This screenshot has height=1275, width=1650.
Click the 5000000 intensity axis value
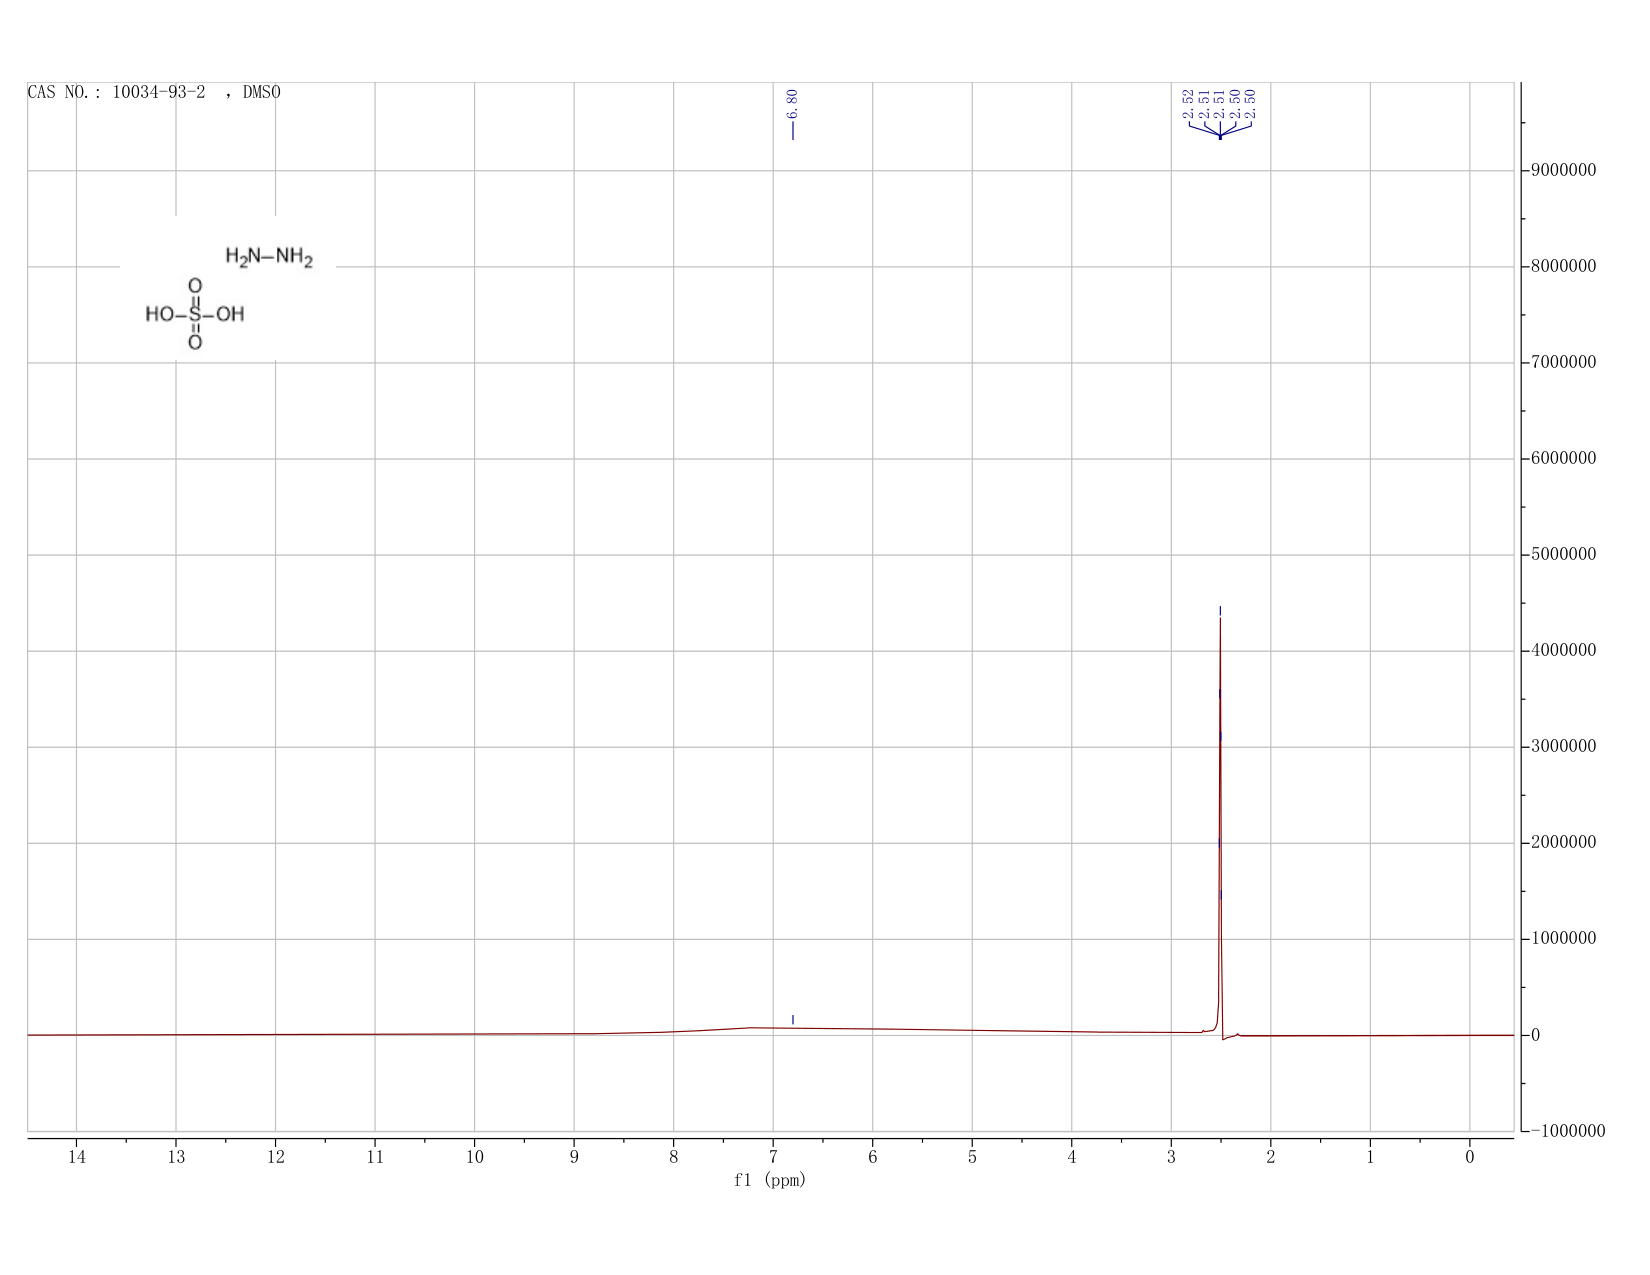click(1563, 555)
